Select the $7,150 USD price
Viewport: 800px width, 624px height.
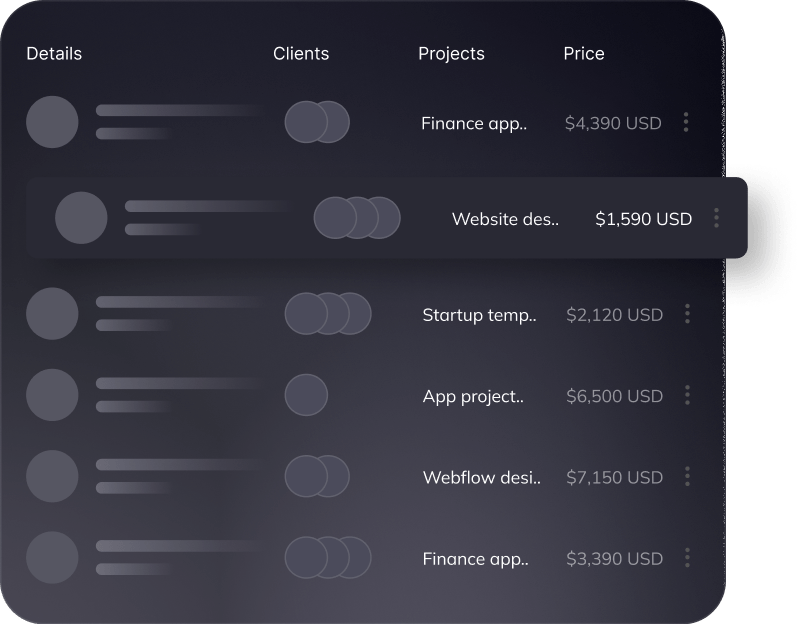click(614, 477)
